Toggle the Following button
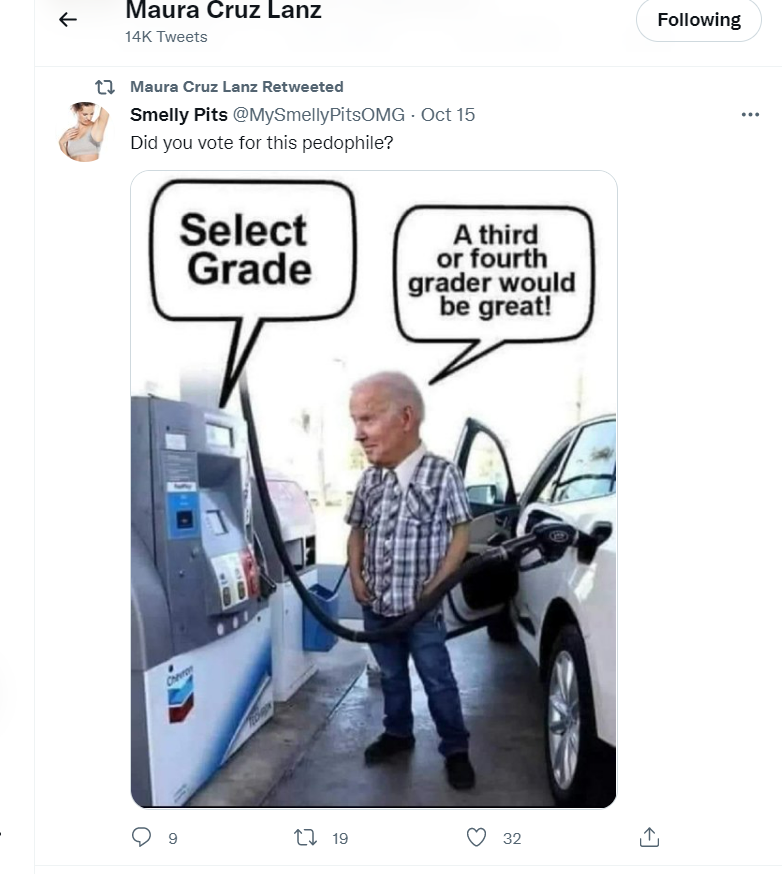The width and height of the screenshot is (783, 874). pyautogui.click(x=699, y=20)
